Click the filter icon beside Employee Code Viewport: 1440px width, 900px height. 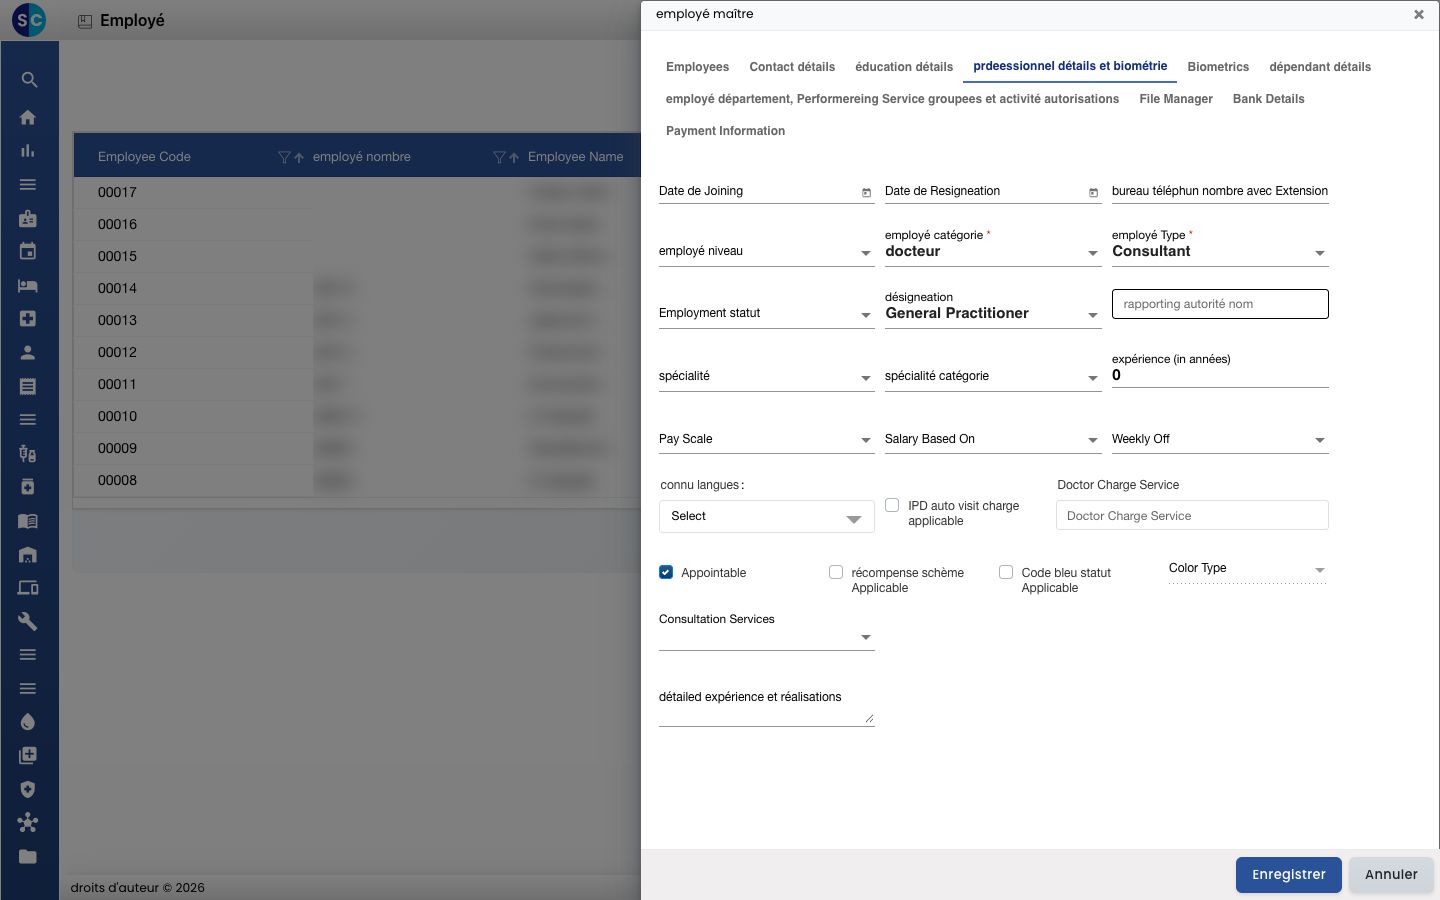click(284, 157)
